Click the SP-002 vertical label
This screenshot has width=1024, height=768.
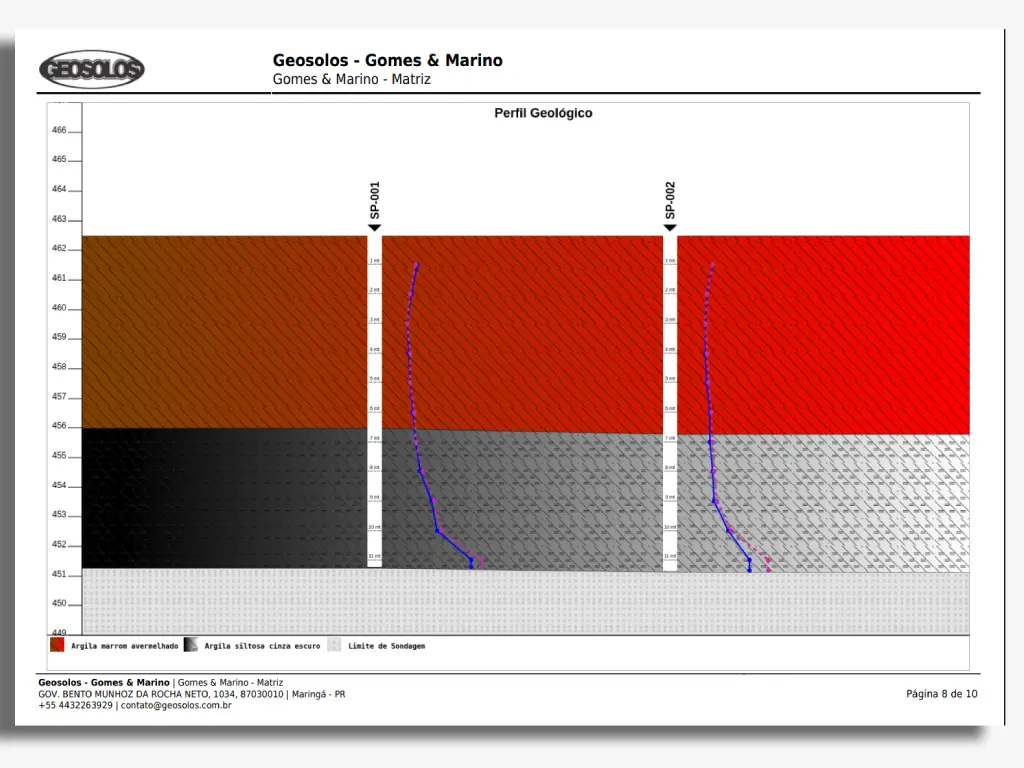point(670,200)
